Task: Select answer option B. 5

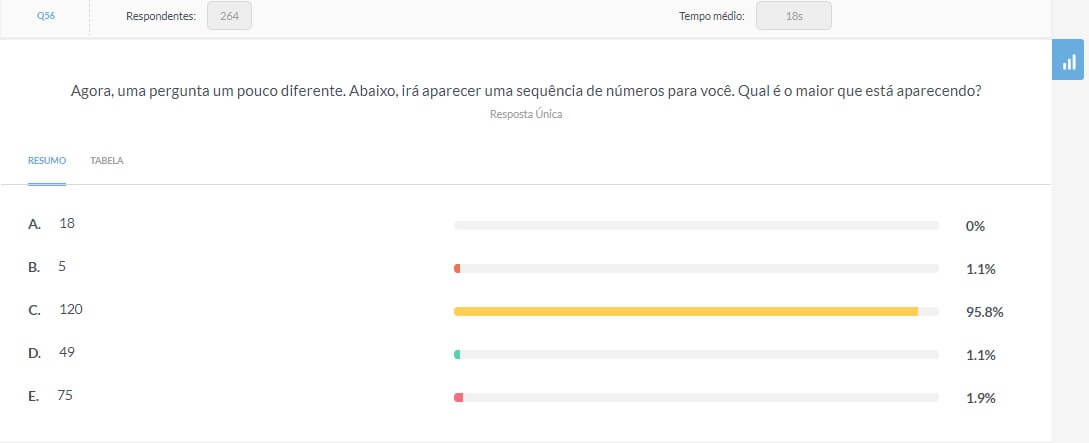Action: coord(47,267)
